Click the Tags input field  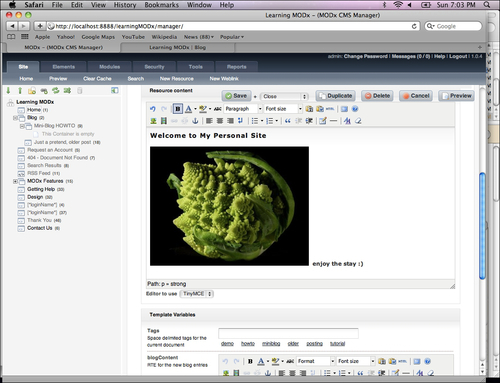(288, 333)
